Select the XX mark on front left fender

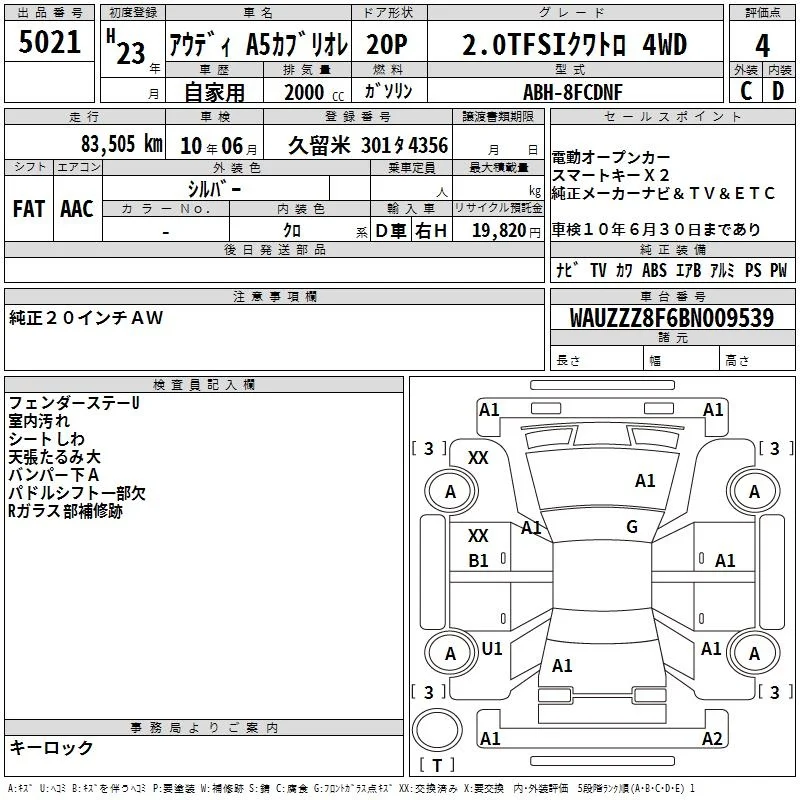coord(478,458)
